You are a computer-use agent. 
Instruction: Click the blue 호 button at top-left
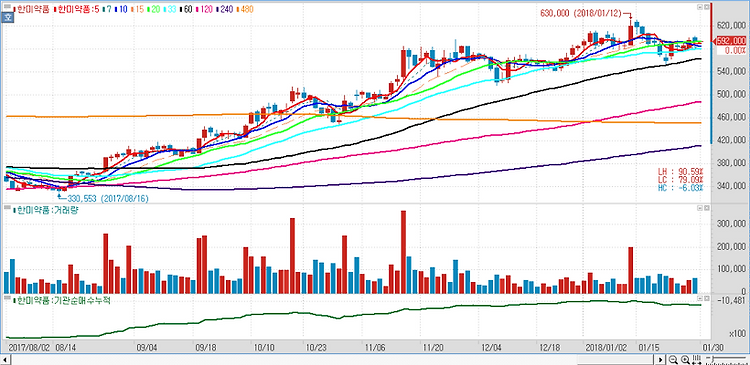[7, 18]
